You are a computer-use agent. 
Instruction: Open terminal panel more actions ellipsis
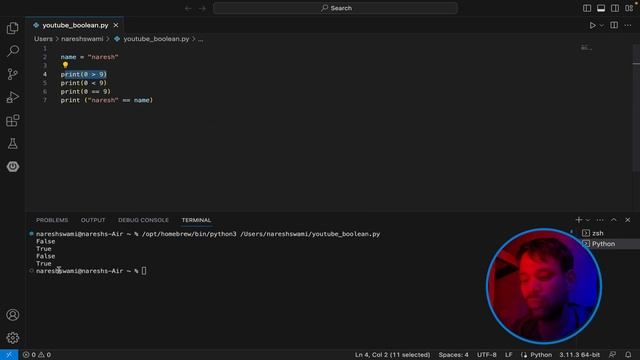(600, 220)
